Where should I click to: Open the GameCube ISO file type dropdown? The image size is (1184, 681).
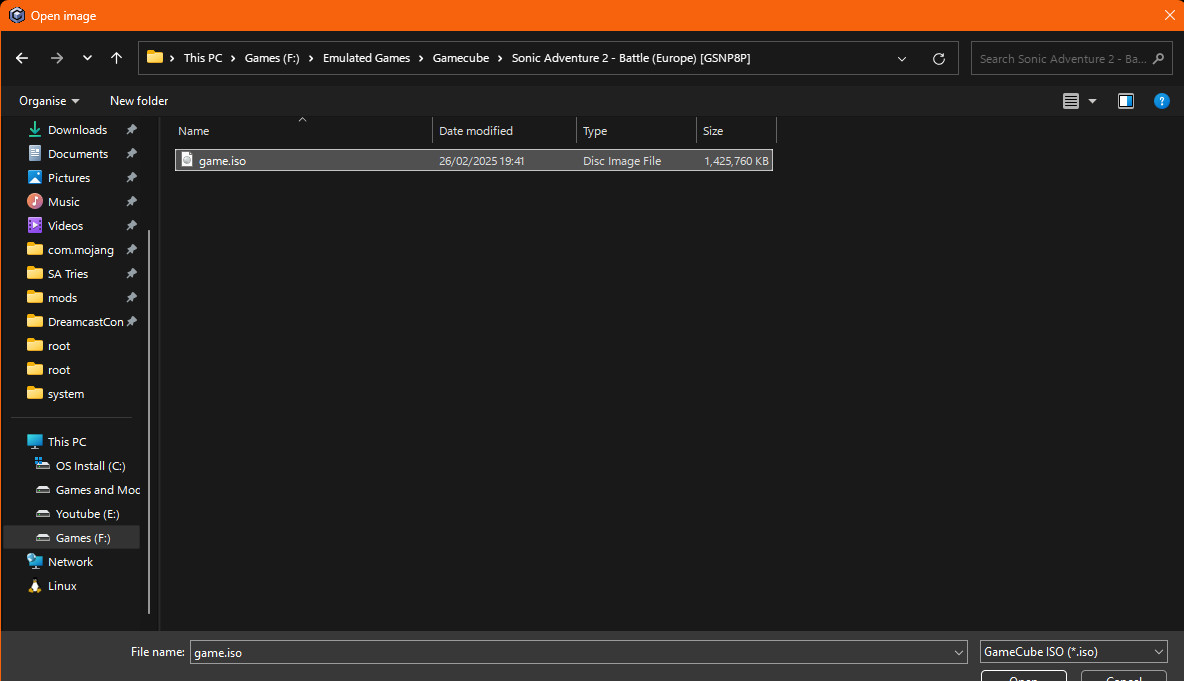pyautogui.click(x=1073, y=652)
